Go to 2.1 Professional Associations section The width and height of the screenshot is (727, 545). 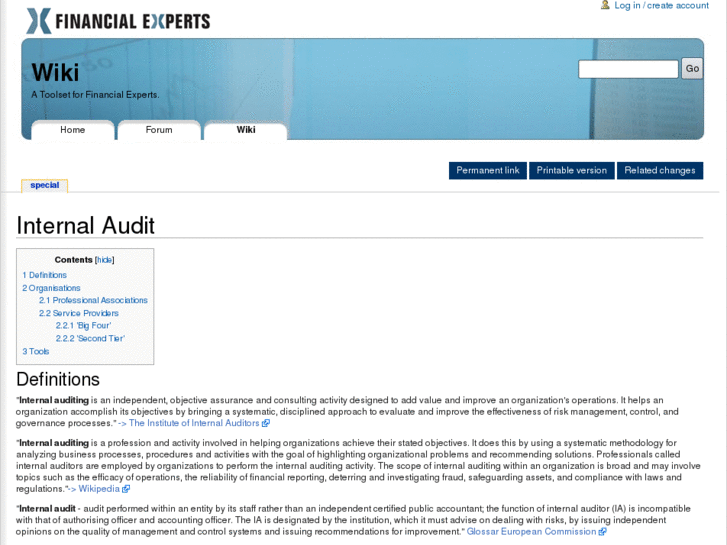click(93, 300)
